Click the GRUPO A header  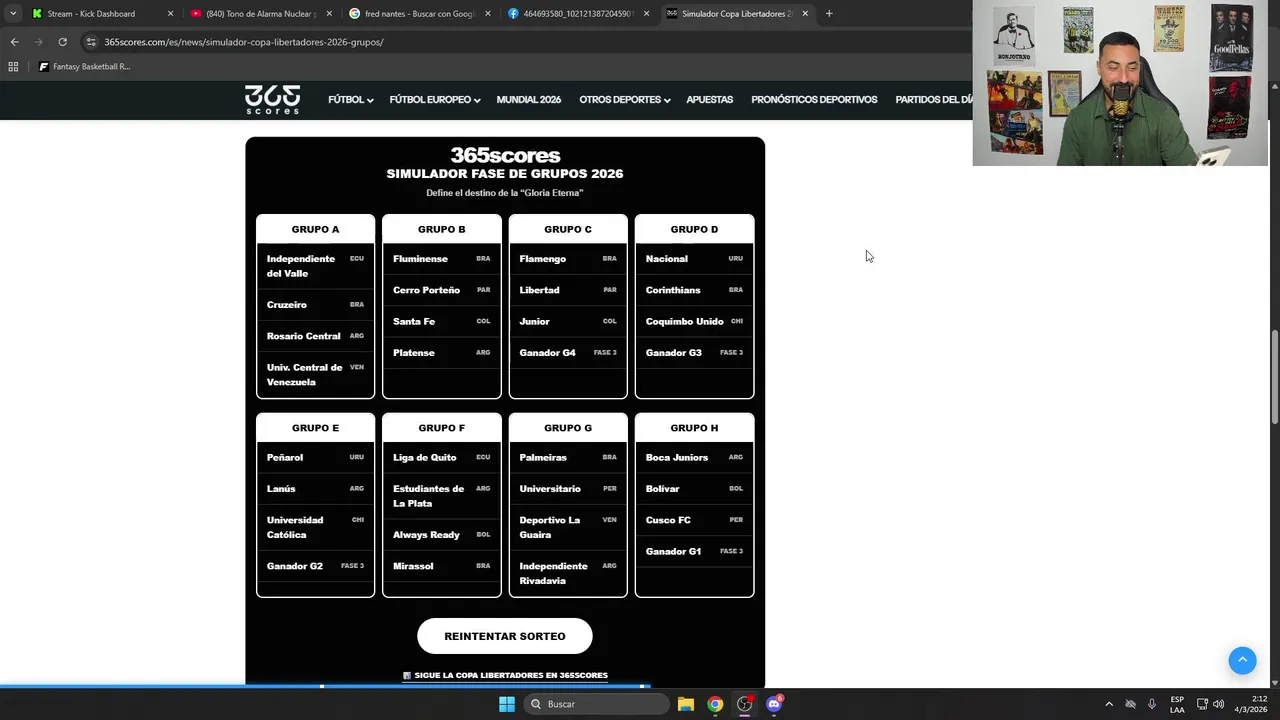click(x=315, y=229)
